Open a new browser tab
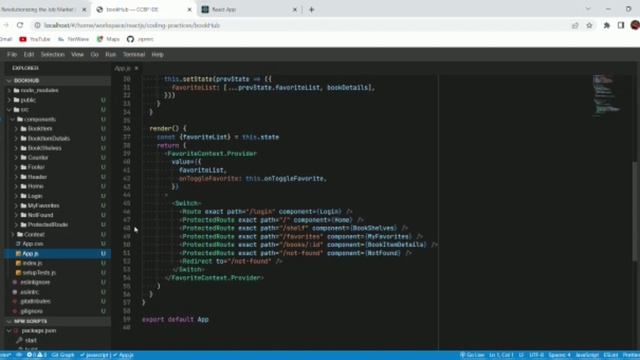 (x=311, y=9)
